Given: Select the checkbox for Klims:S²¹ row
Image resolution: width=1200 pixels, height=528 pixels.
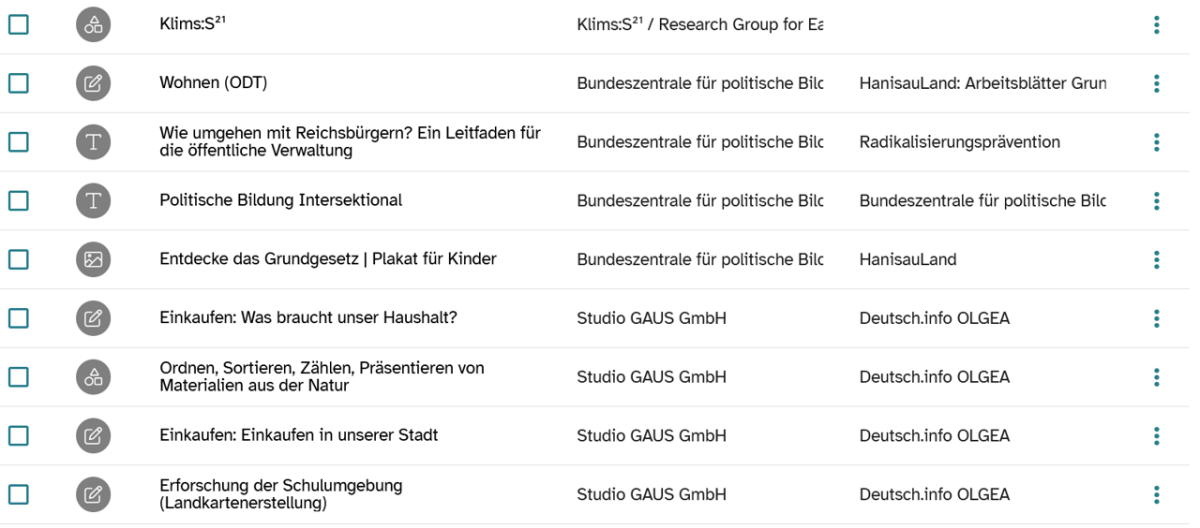Looking at the screenshot, I should coord(19,25).
